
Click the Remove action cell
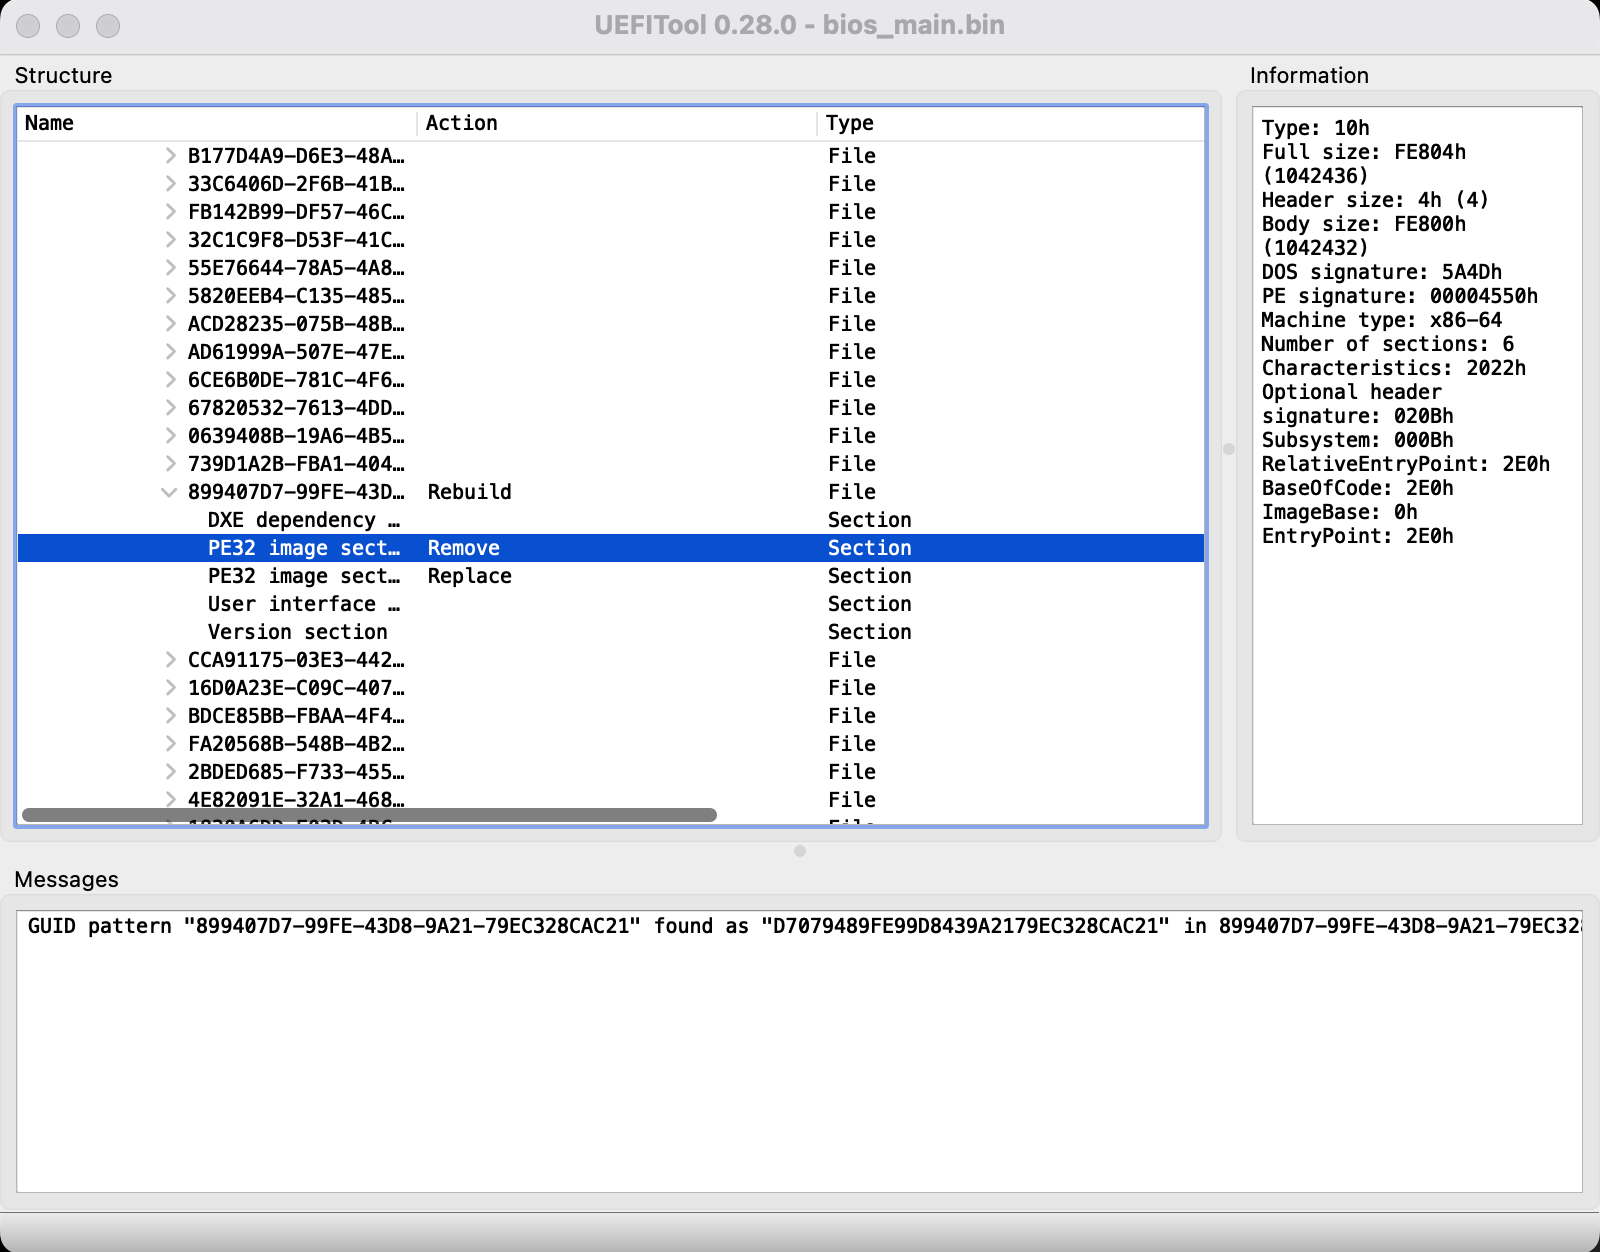coord(464,548)
